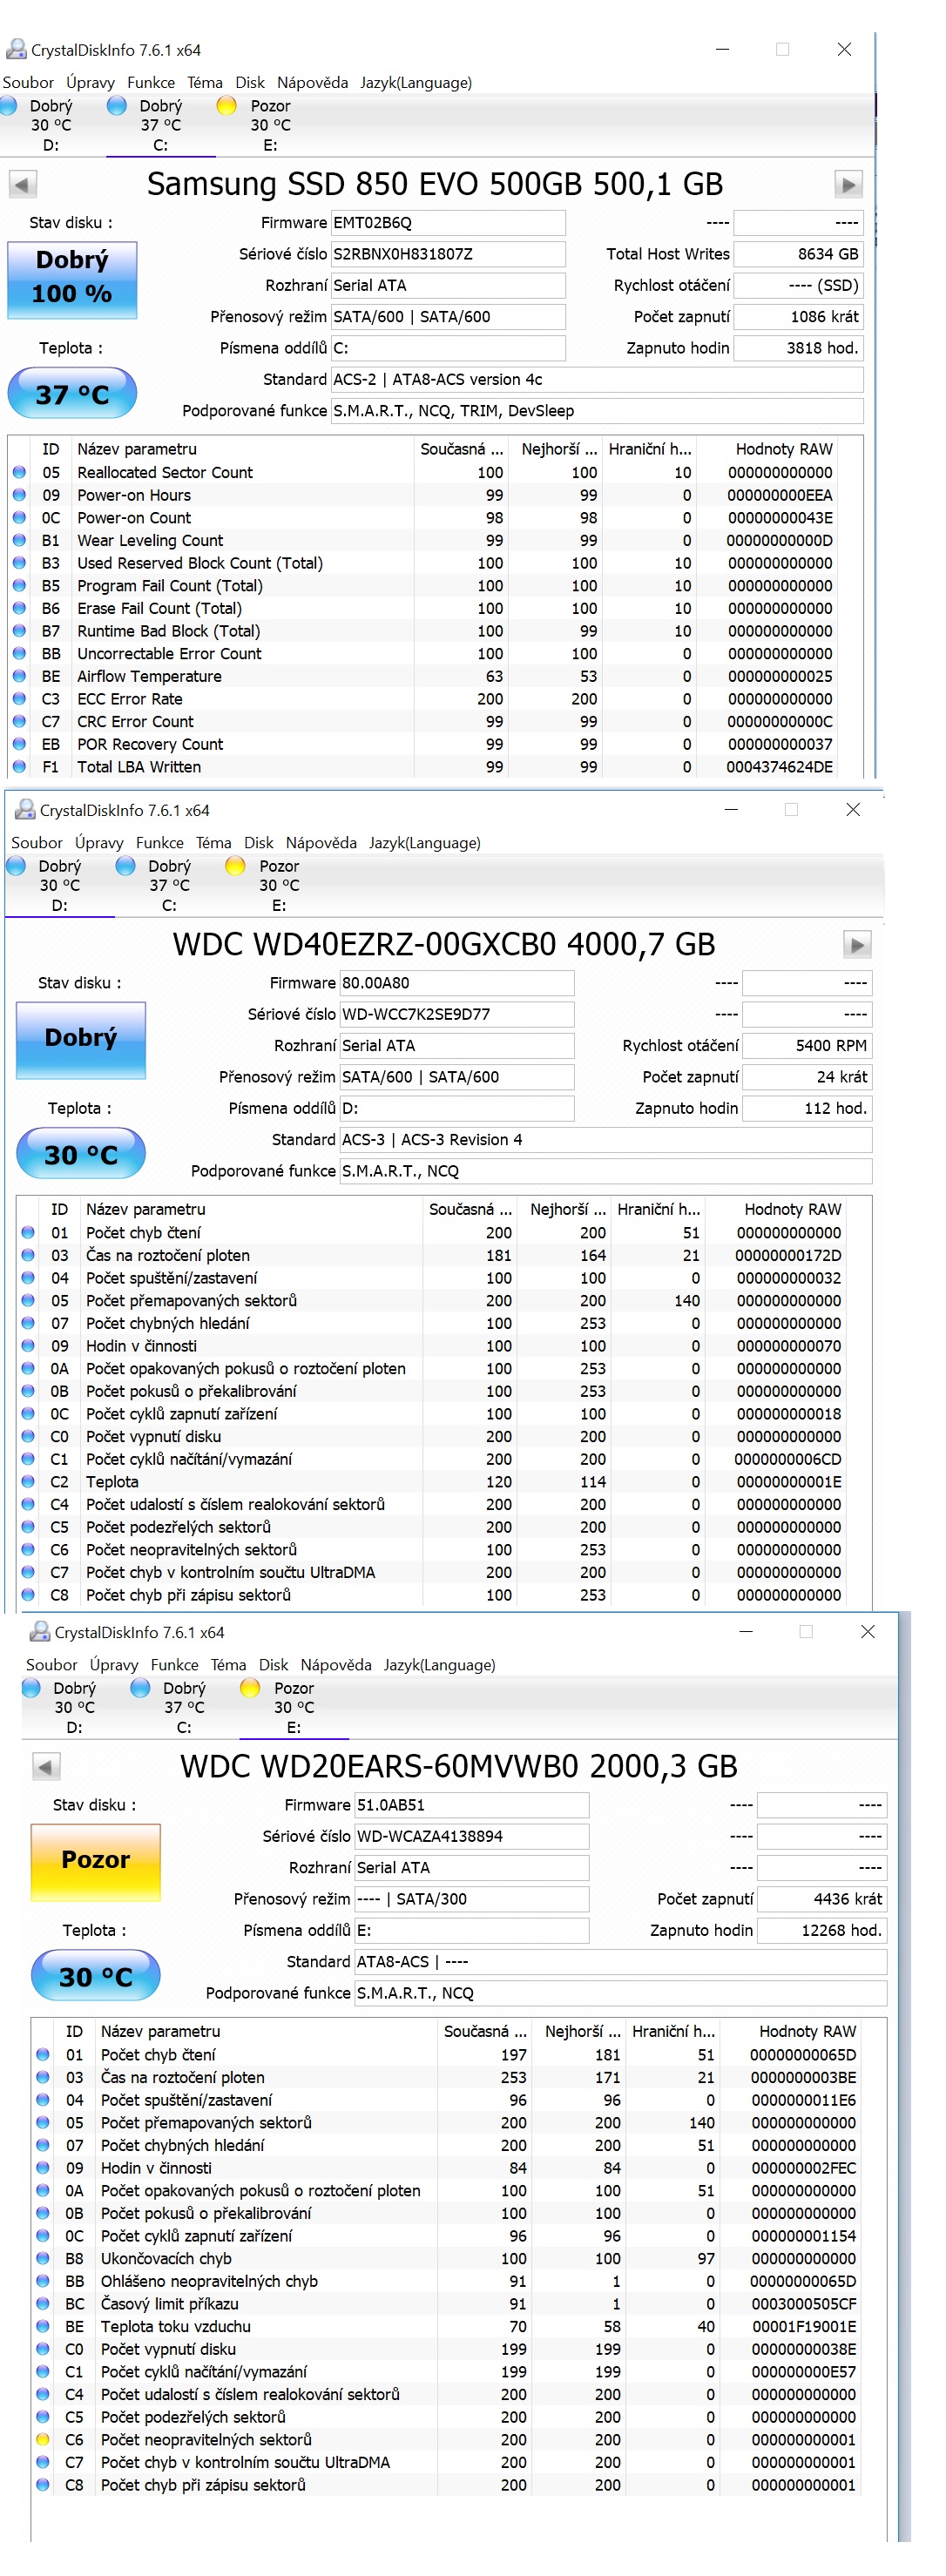
Task: Click blue orb beside Ukončovacích chyb row
Action: [x=43, y=2258]
